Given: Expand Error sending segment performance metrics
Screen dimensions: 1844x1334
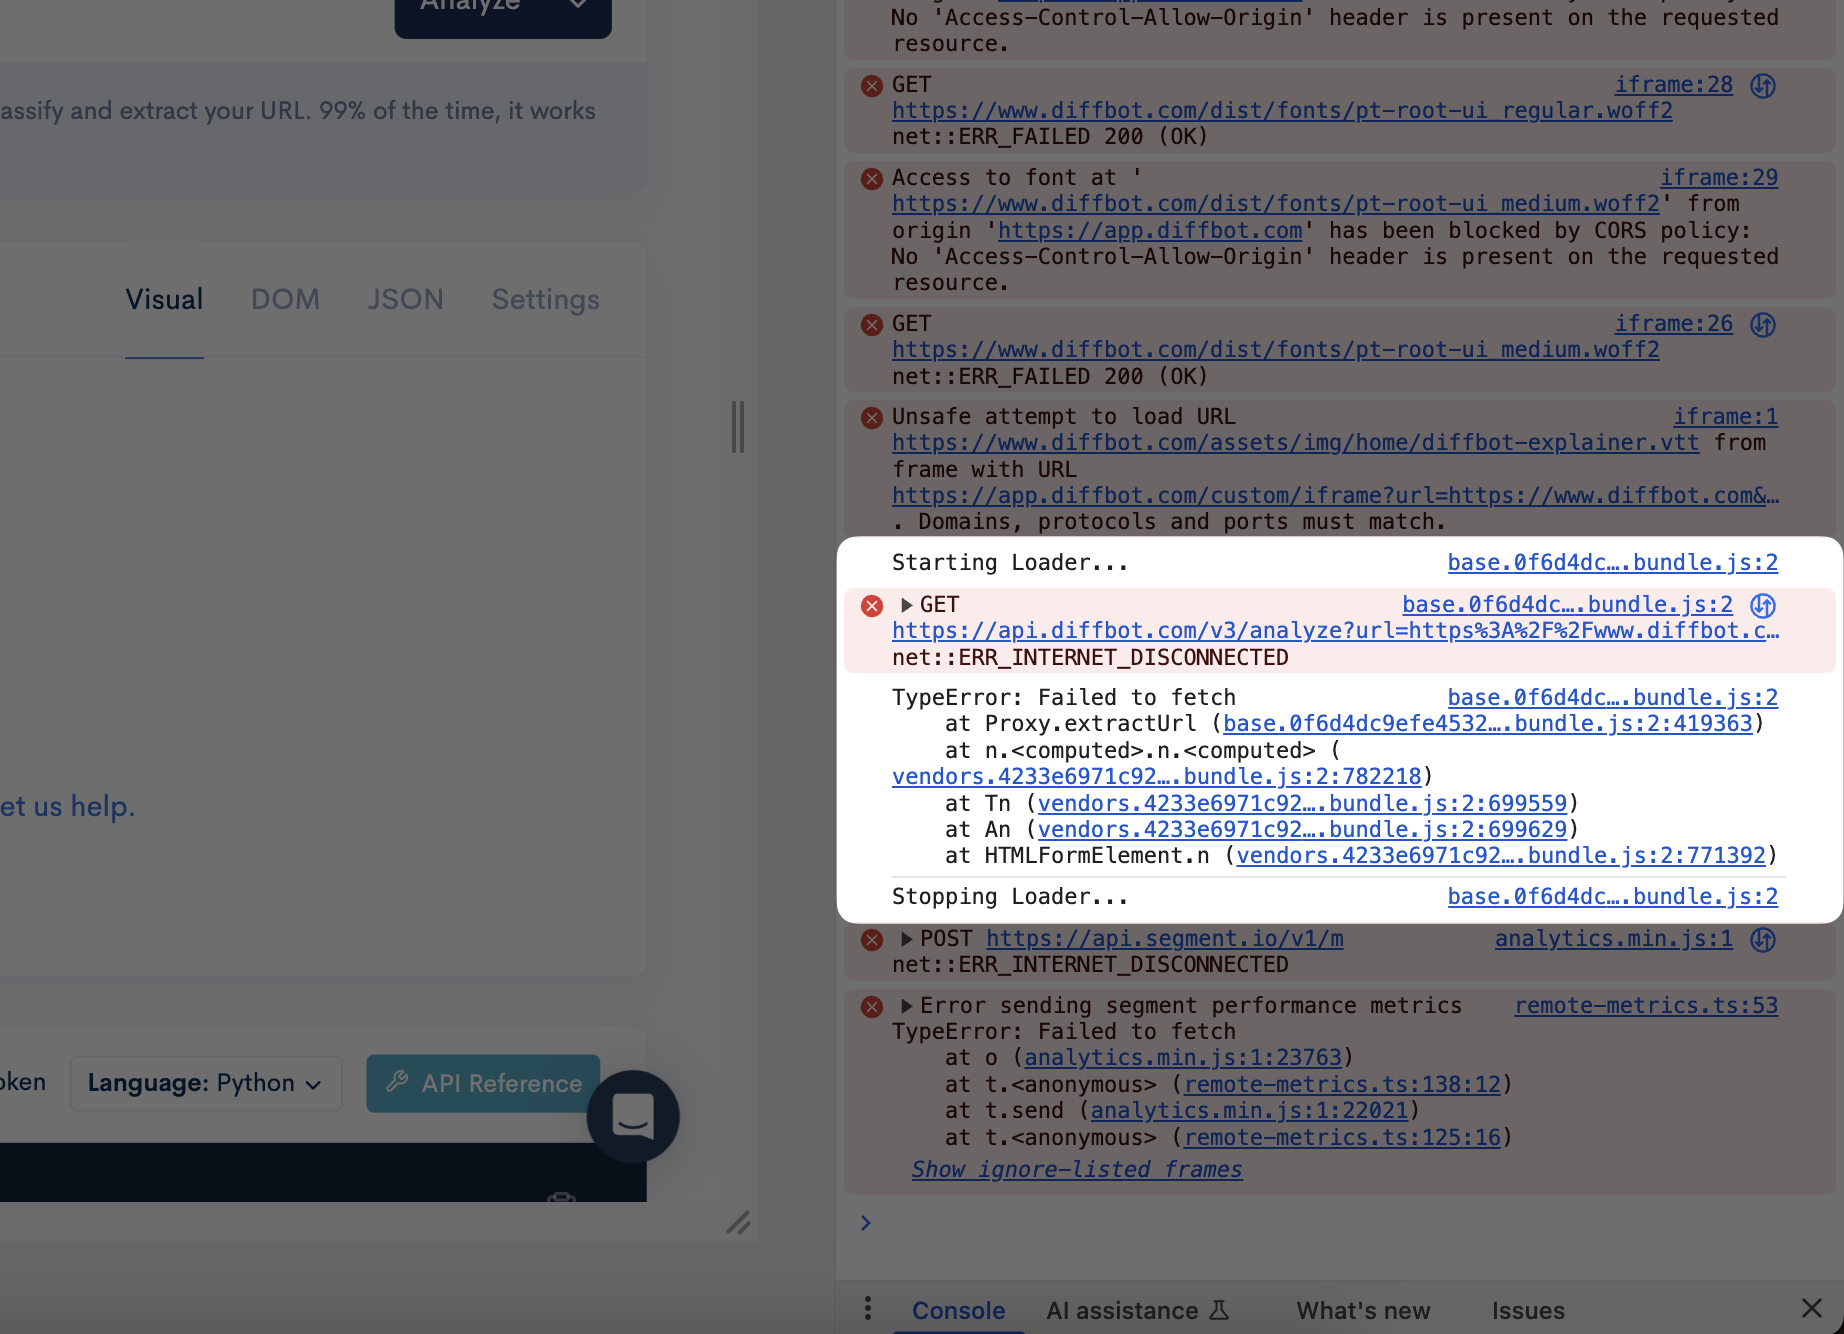Looking at the screenshot, I should [906, 1006].
